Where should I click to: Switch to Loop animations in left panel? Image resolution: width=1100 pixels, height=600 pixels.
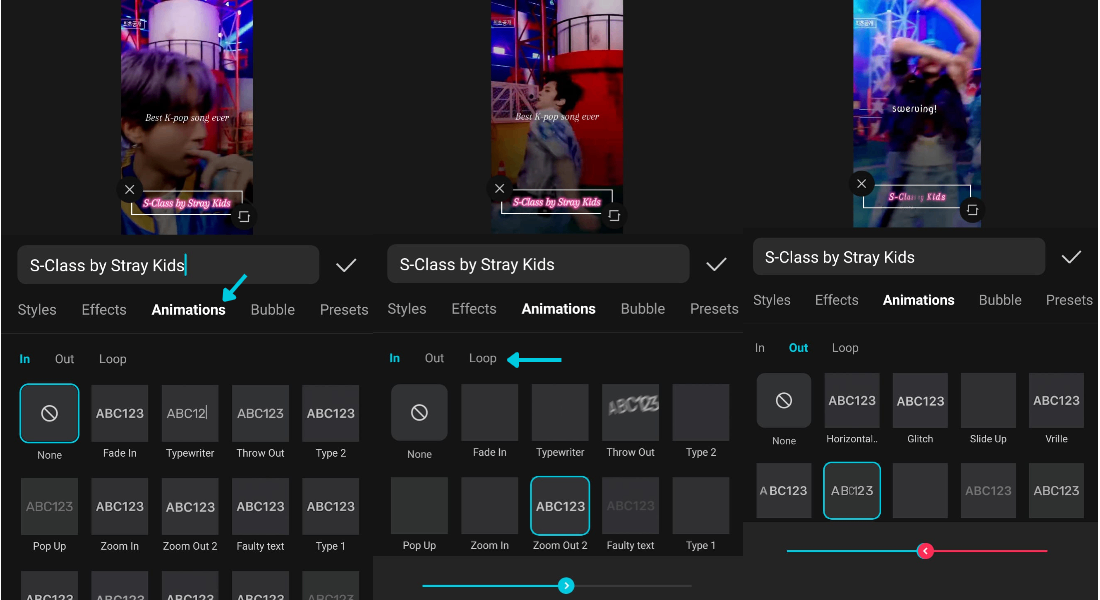(112, 359)
